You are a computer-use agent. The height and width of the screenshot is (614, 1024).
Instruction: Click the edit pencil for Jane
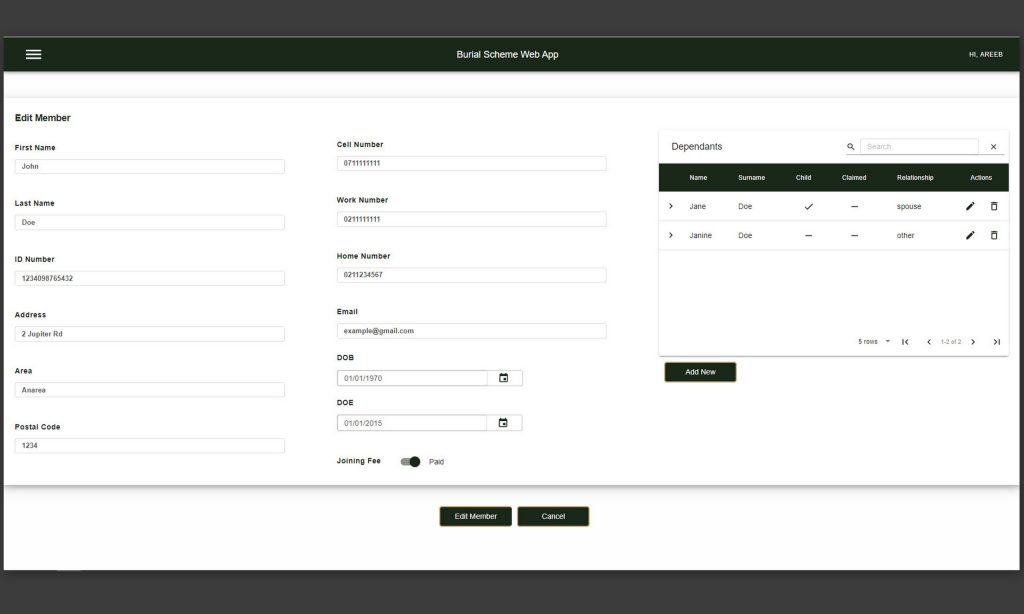969,206
